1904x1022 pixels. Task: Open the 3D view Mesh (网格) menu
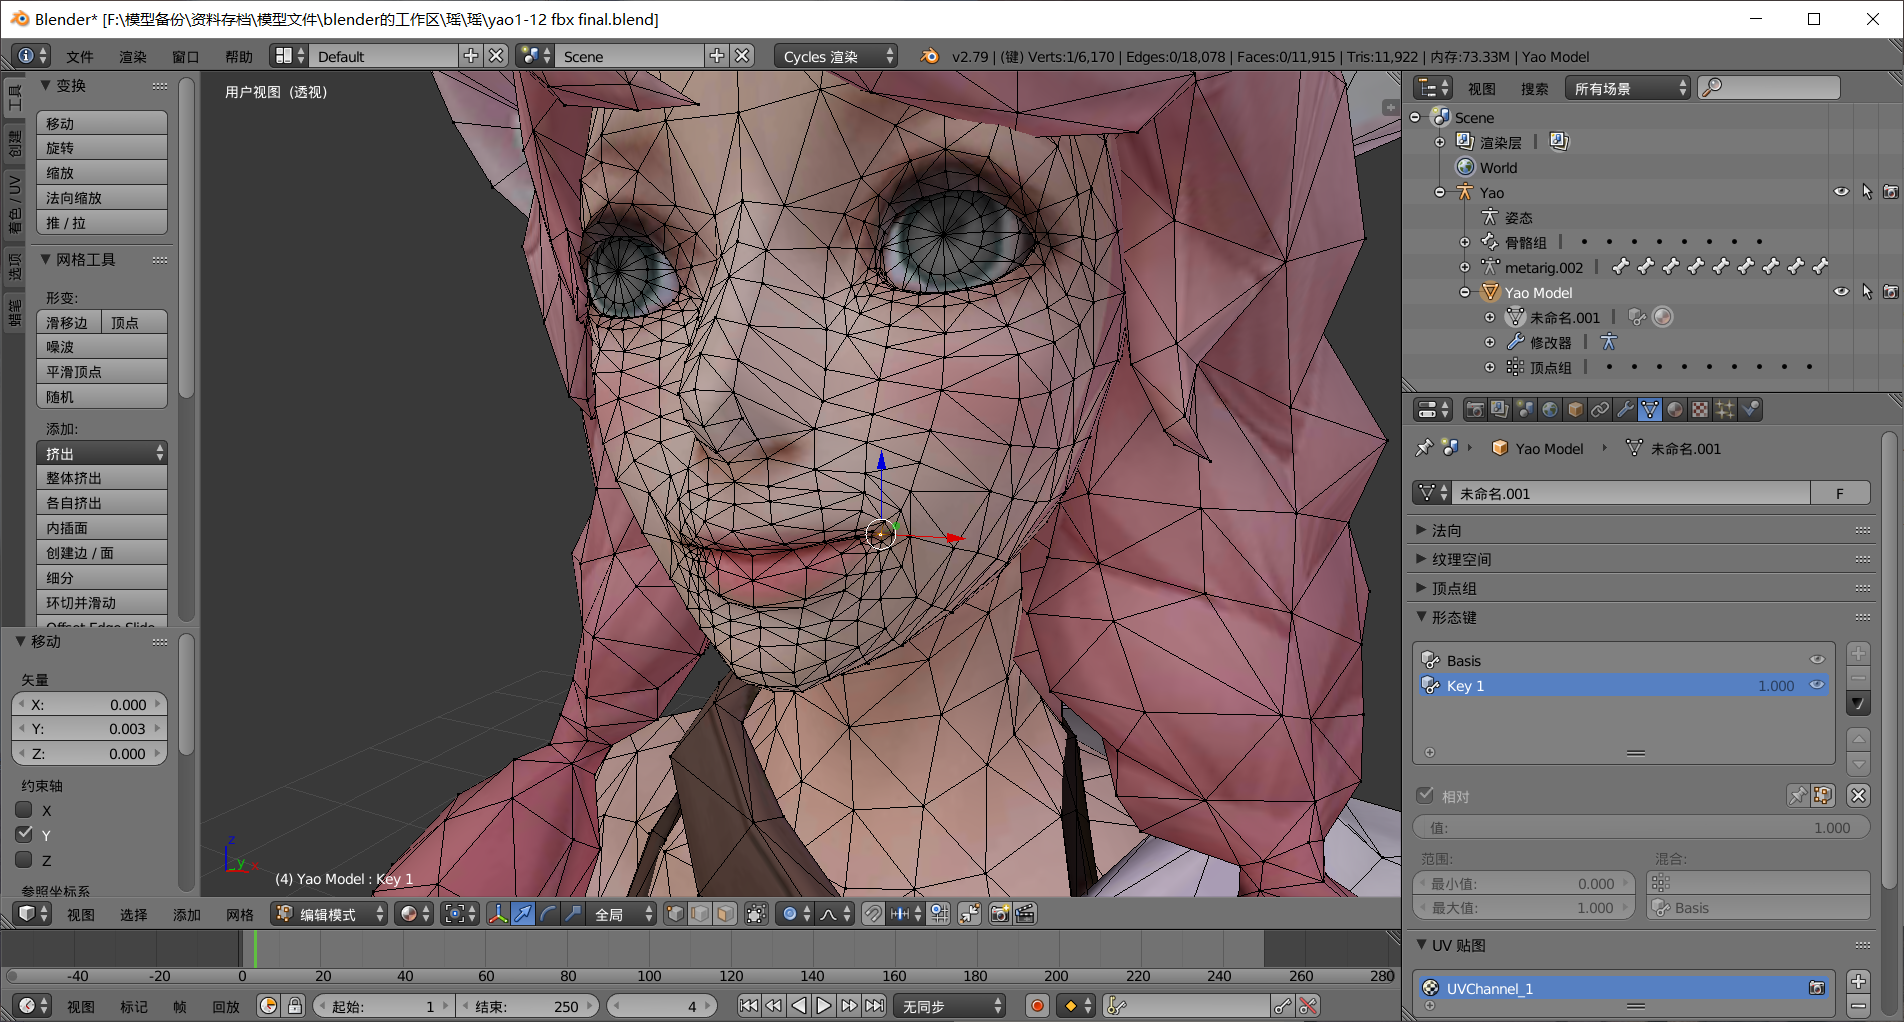pos(240,915)
